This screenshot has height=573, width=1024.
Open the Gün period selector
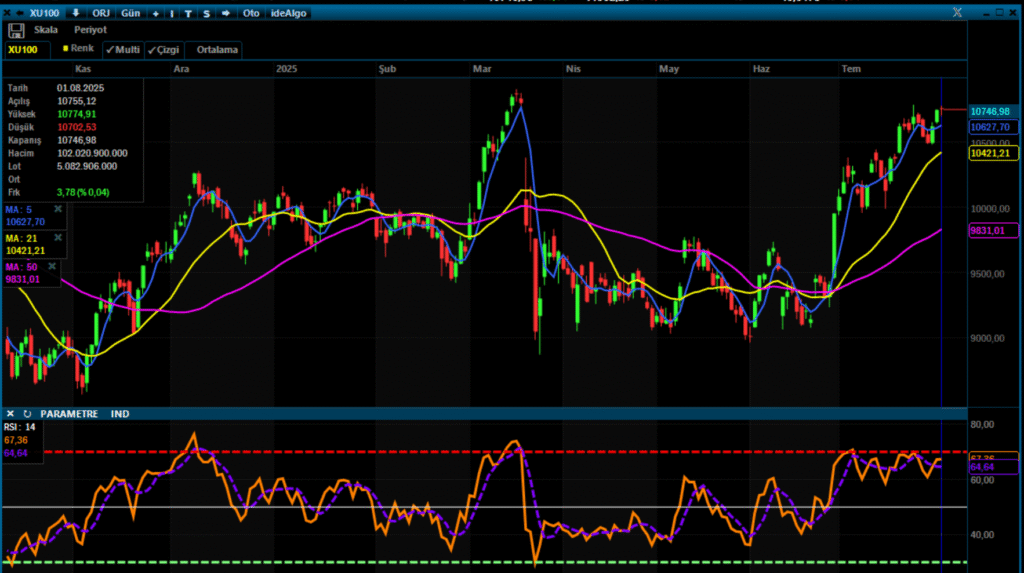coord(131,13)
